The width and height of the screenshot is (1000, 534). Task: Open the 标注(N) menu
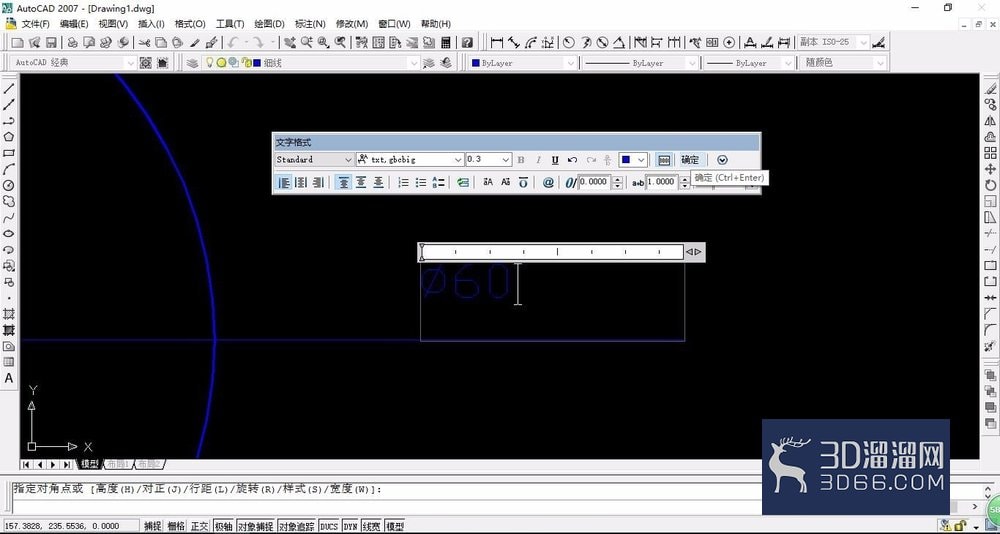tap(310, 24)
